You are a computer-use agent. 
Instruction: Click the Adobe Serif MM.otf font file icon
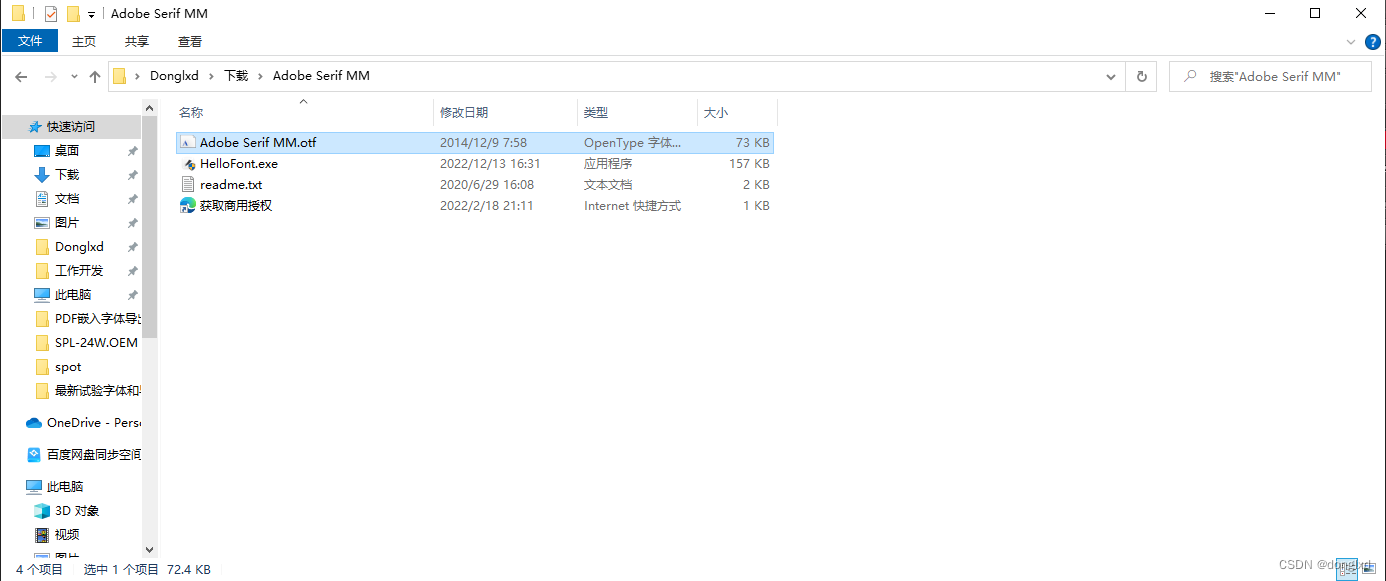click(x=187, y=143)
